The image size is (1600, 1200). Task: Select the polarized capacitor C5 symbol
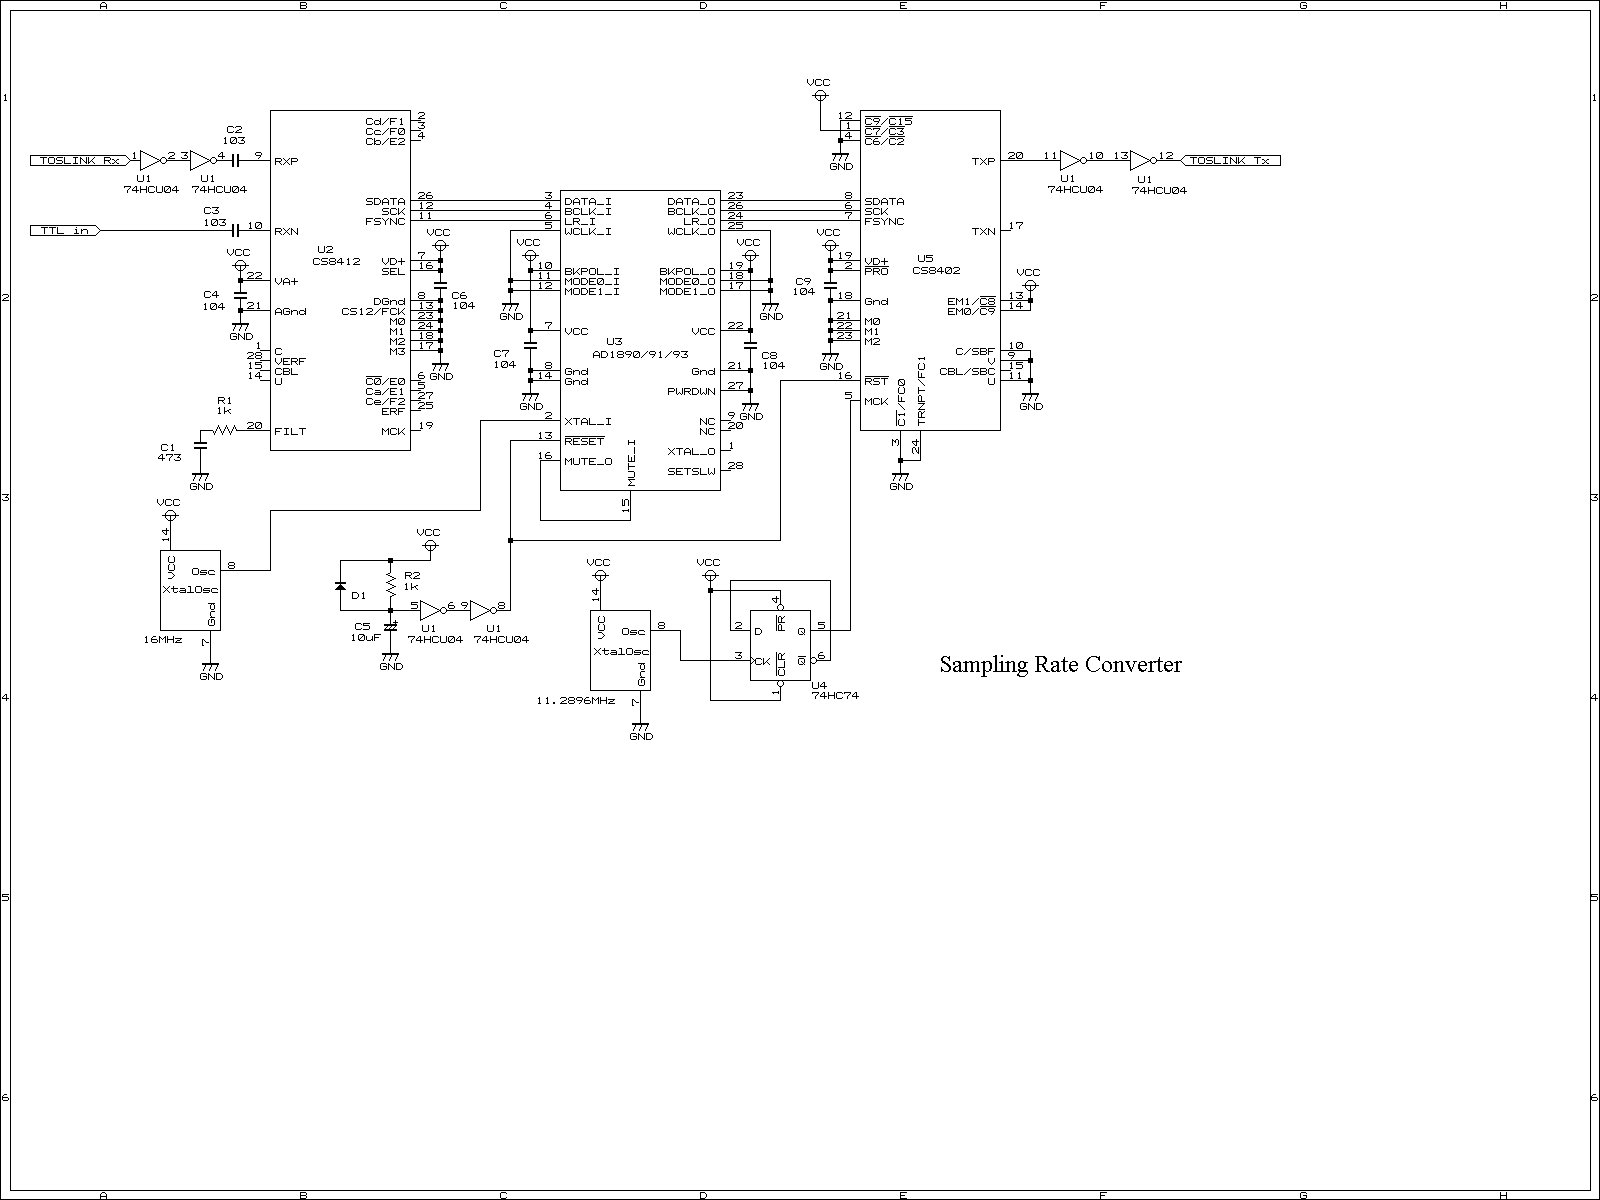[390, 626]
